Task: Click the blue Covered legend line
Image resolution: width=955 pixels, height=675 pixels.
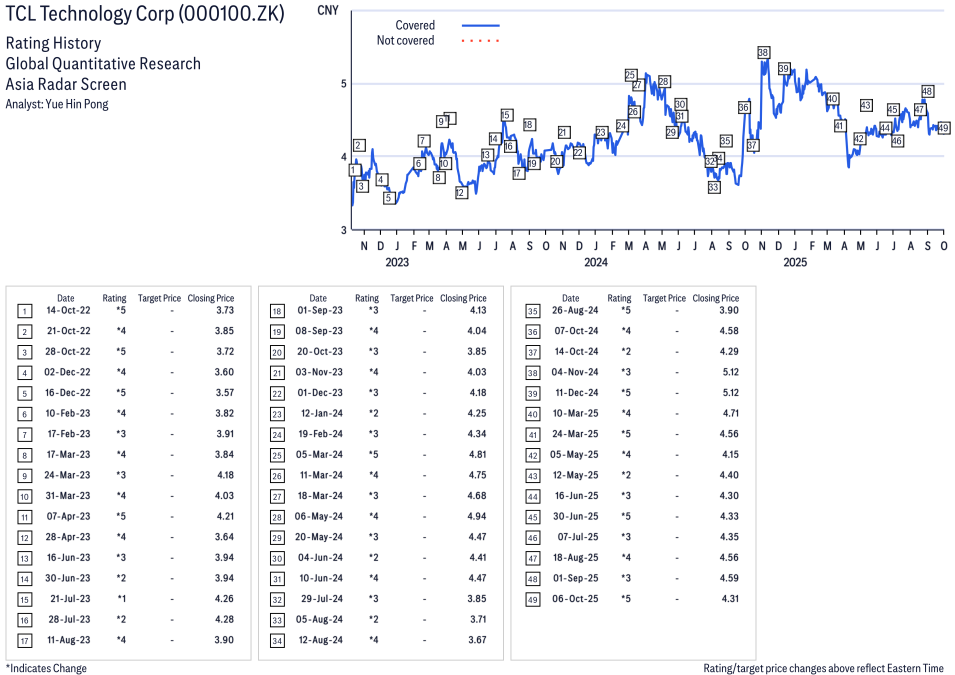Action: [x=480, y=25]
